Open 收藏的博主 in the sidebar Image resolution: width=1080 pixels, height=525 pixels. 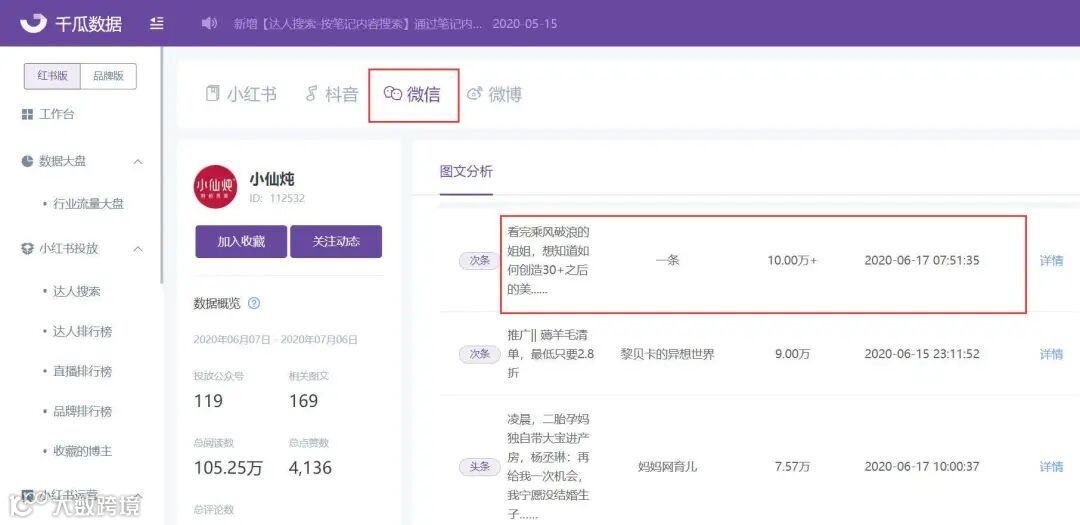point(82,451)
